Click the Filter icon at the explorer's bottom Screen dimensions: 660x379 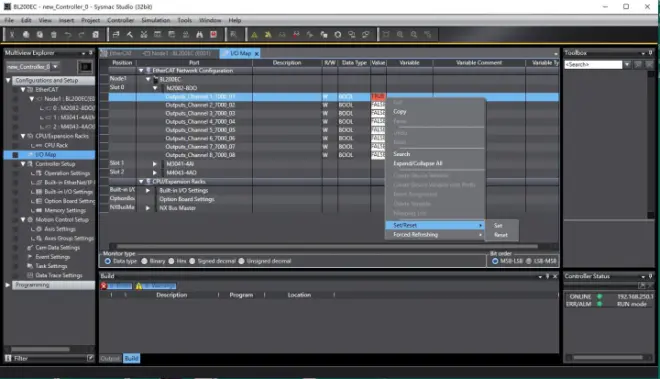(8, 358)
